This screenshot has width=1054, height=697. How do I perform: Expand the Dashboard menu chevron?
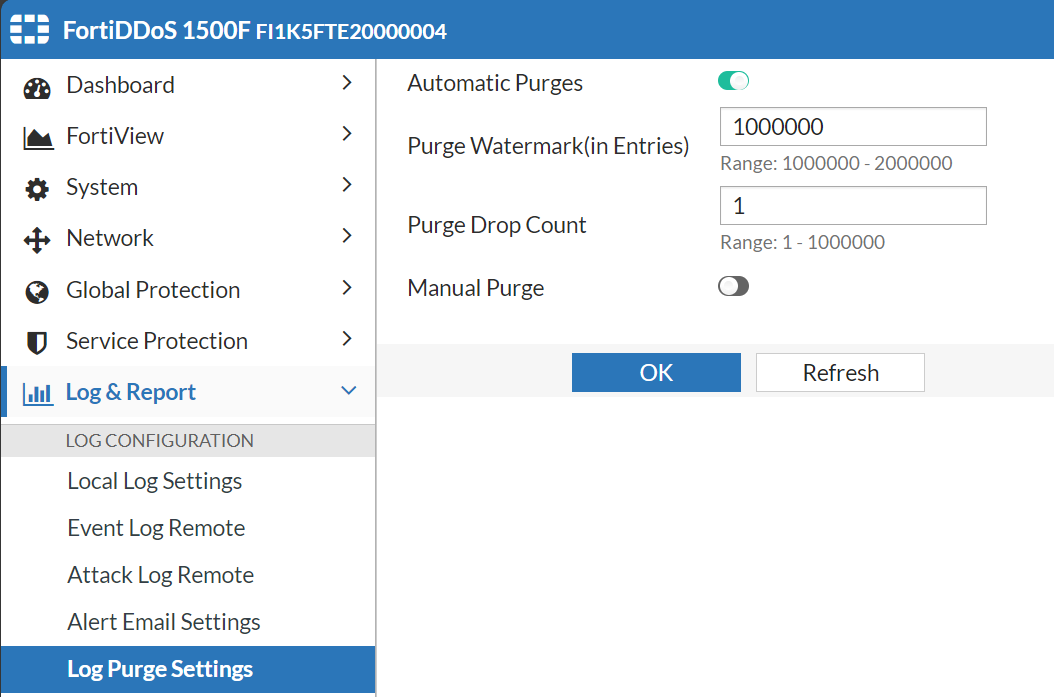pyautogui.click(x=348, y=85)
